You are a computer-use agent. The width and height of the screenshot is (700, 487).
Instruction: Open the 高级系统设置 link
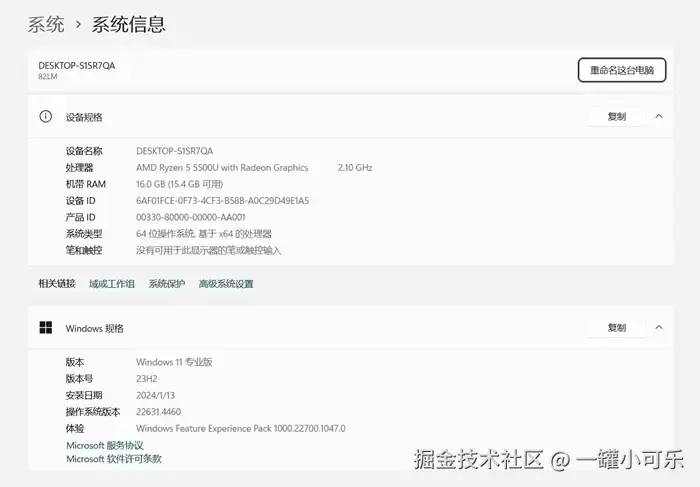pyautogui.click(x=226, y=284)
